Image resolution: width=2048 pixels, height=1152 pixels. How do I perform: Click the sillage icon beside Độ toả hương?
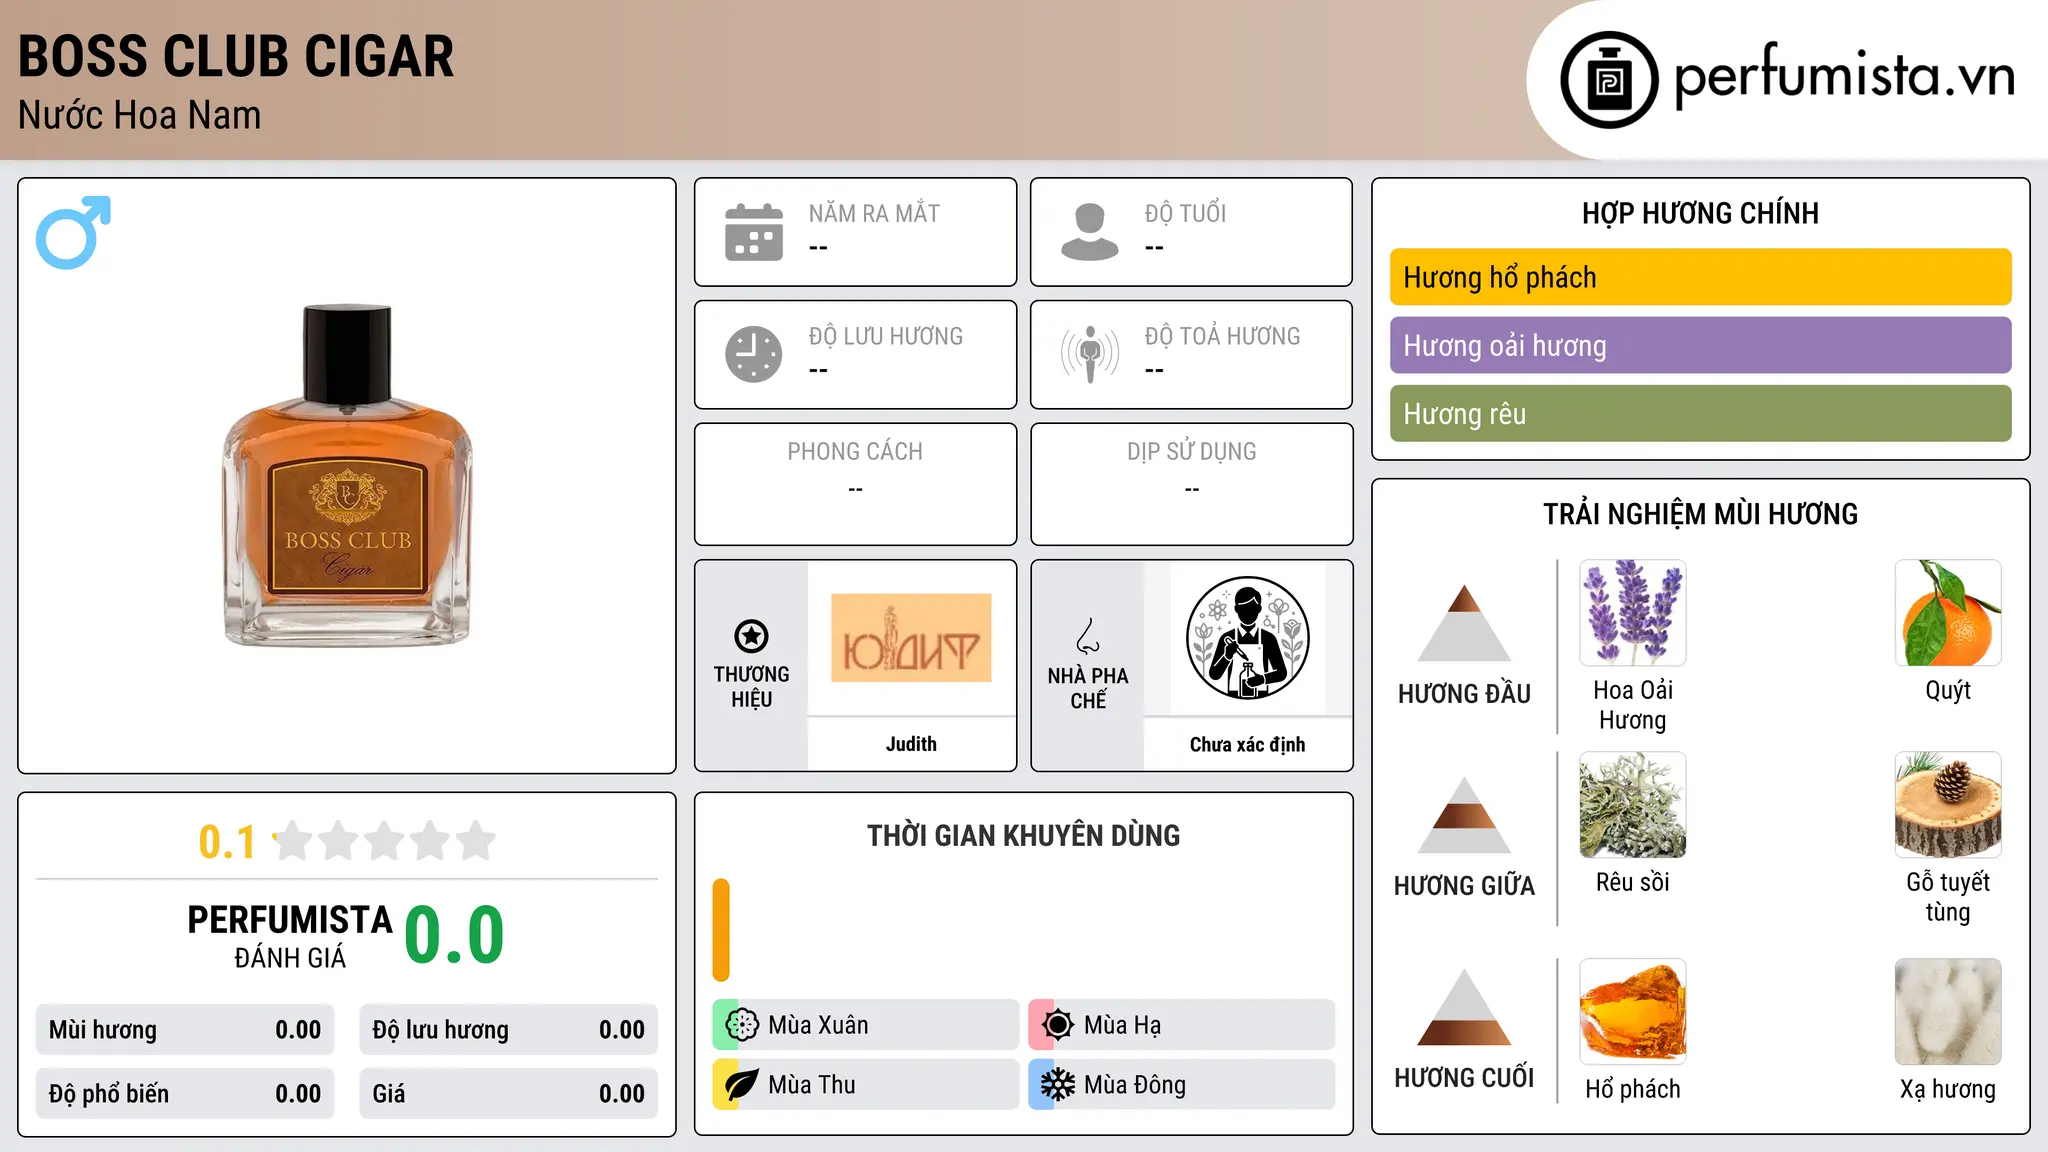1090,354
